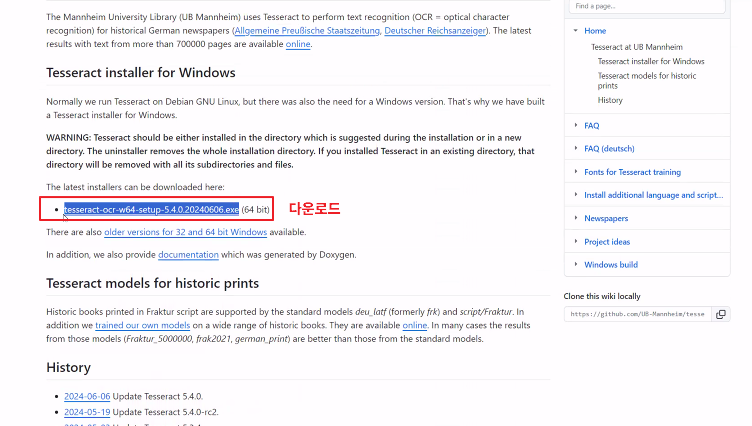Open the 2024-05-19 history entry
The width and height of the screenshot is (752, 426).
point(87,412)
